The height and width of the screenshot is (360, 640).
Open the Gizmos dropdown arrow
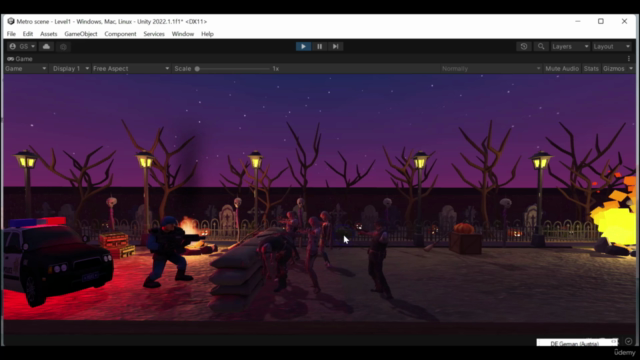coord(631,69)
